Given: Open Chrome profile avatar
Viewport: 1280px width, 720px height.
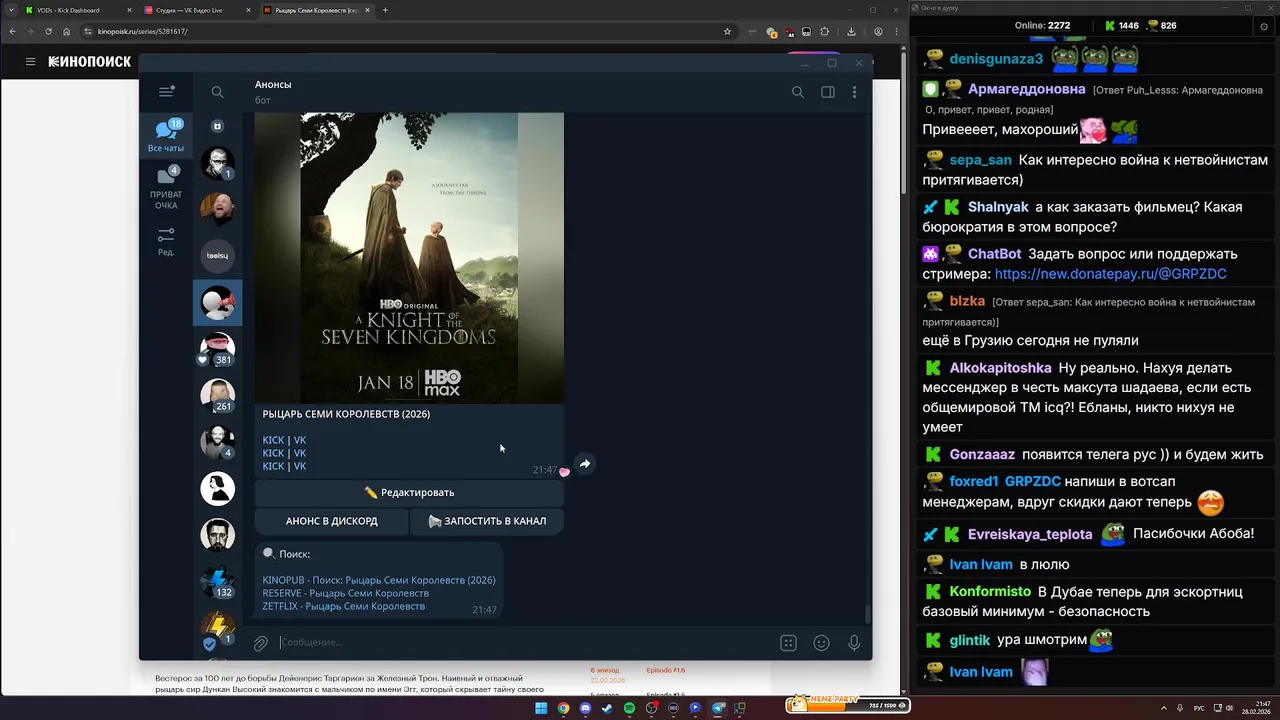Looking at the screenshot, I should (x=878, y=31).
